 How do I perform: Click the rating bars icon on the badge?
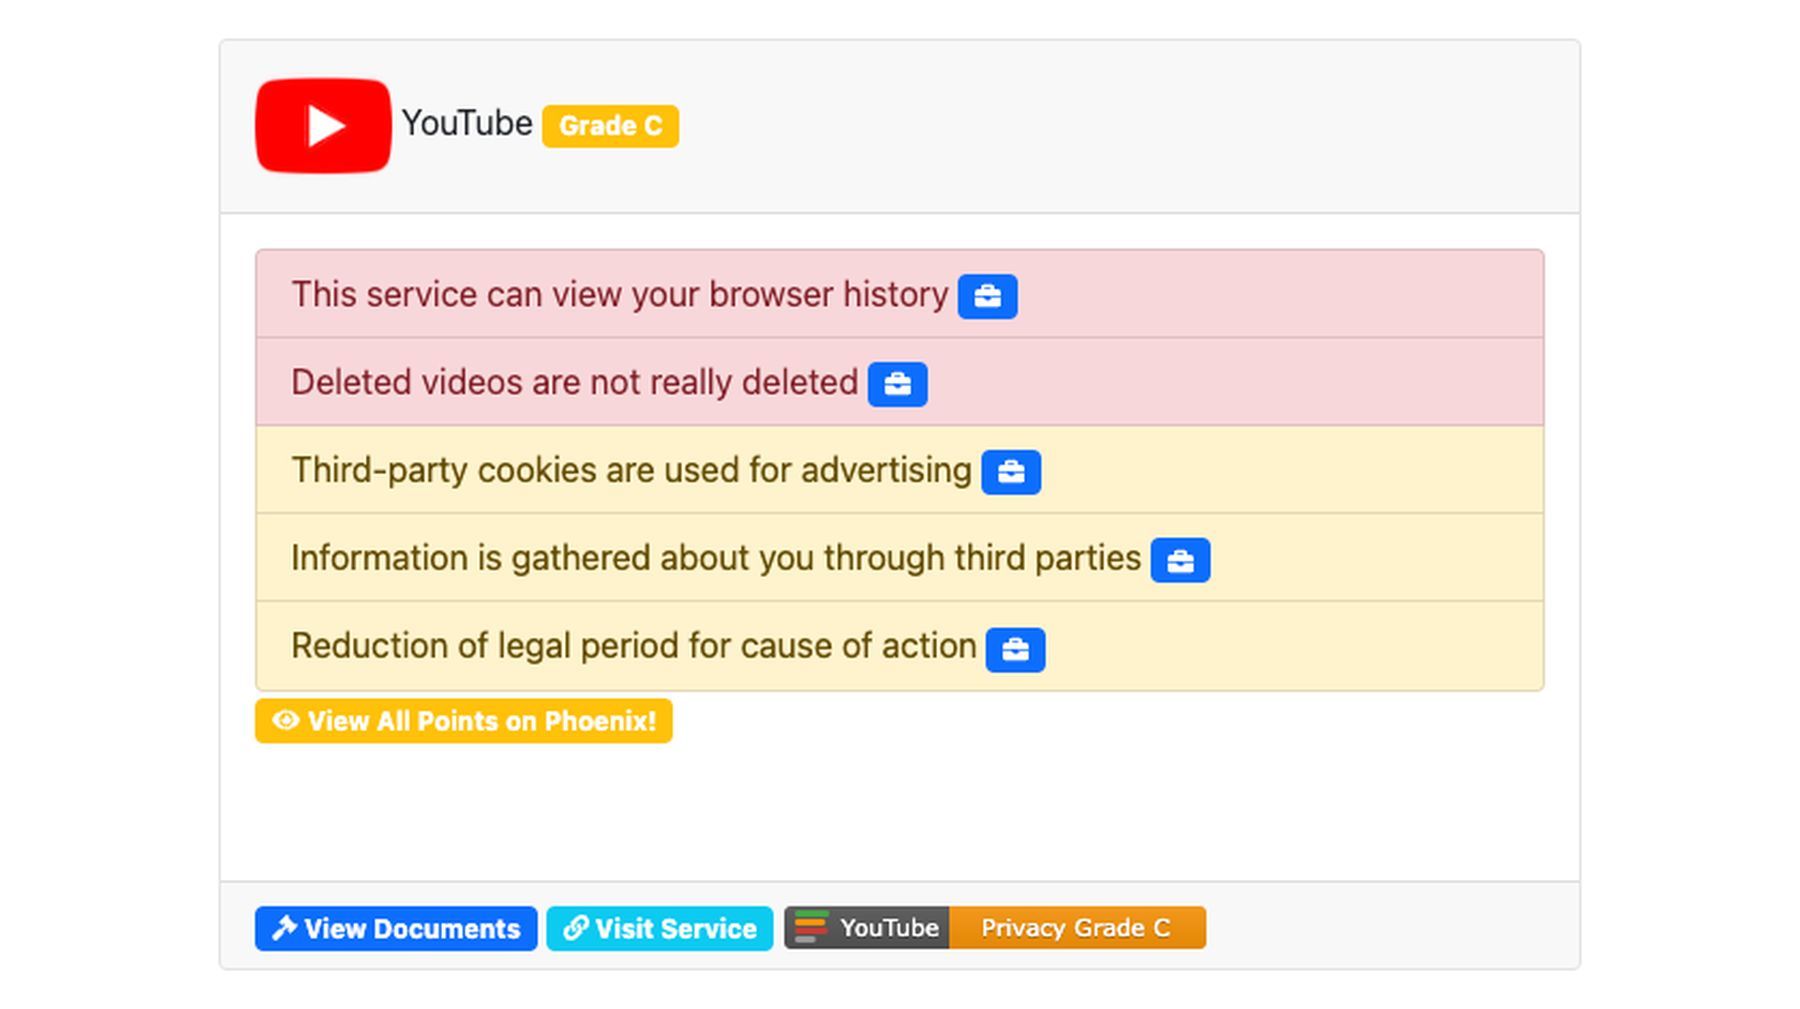coord(812,927)
